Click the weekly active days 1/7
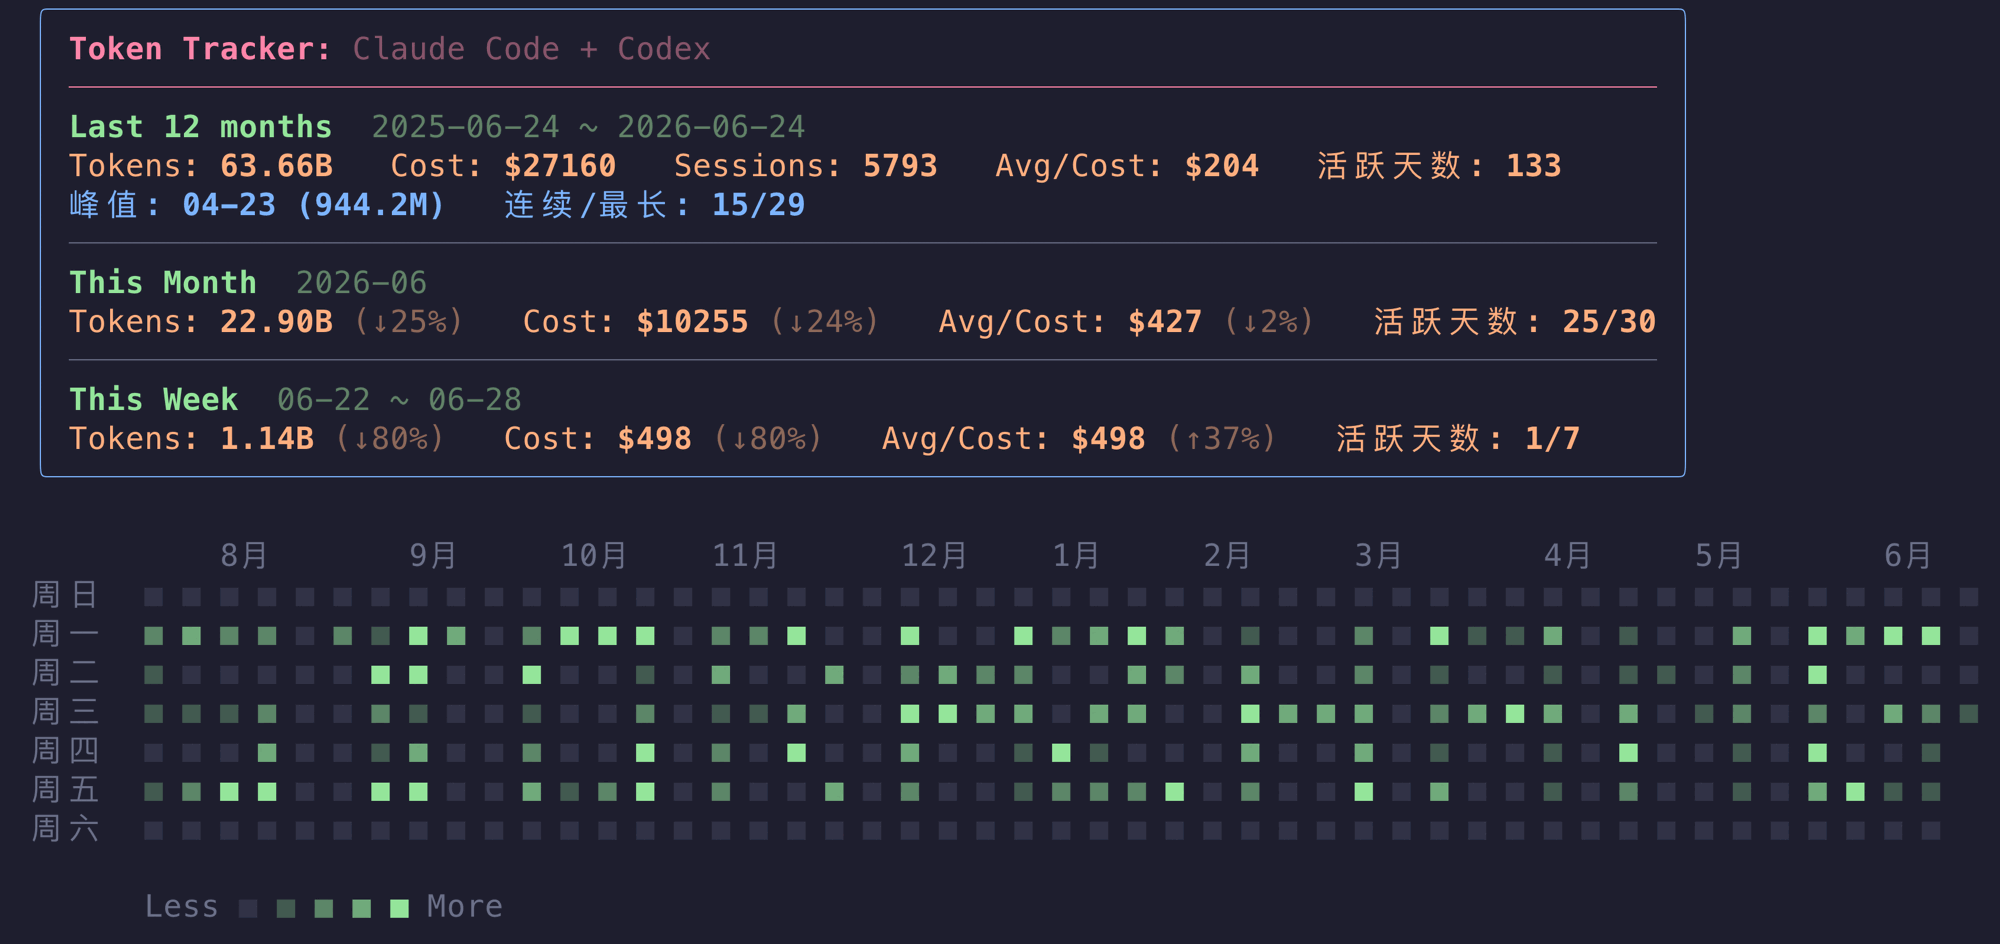This screenshot has width=2000, height=944. (1552, 439)
